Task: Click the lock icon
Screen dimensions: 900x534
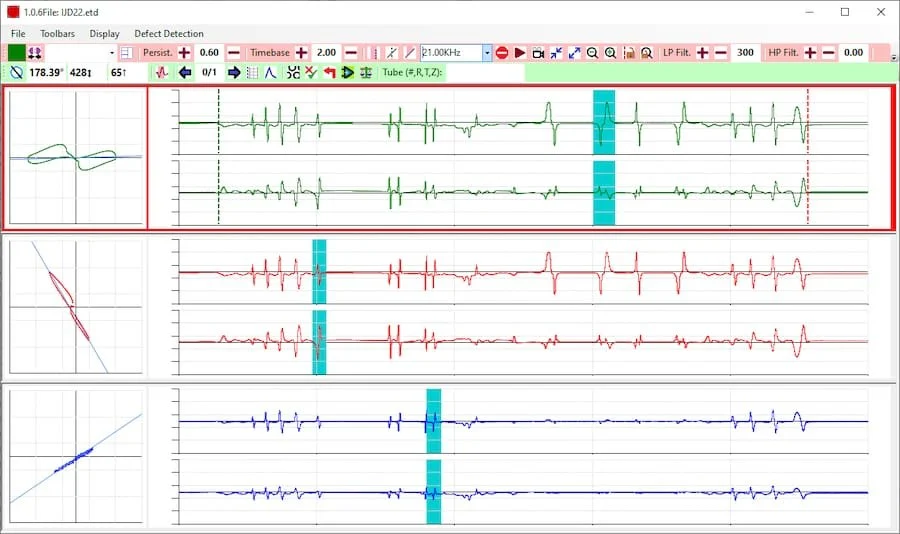Action: [x=629, y=53]
